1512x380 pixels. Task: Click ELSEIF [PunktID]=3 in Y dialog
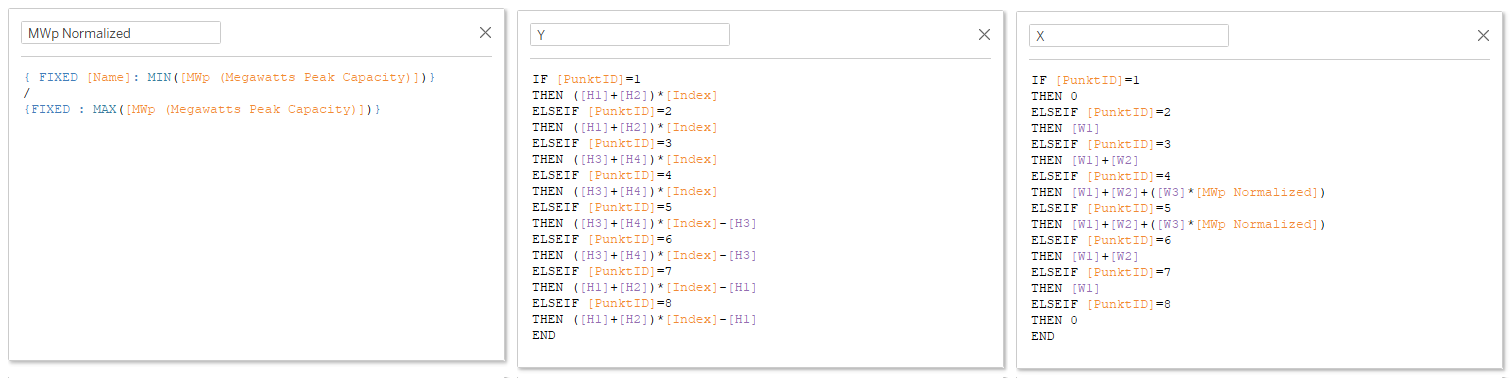602,143
